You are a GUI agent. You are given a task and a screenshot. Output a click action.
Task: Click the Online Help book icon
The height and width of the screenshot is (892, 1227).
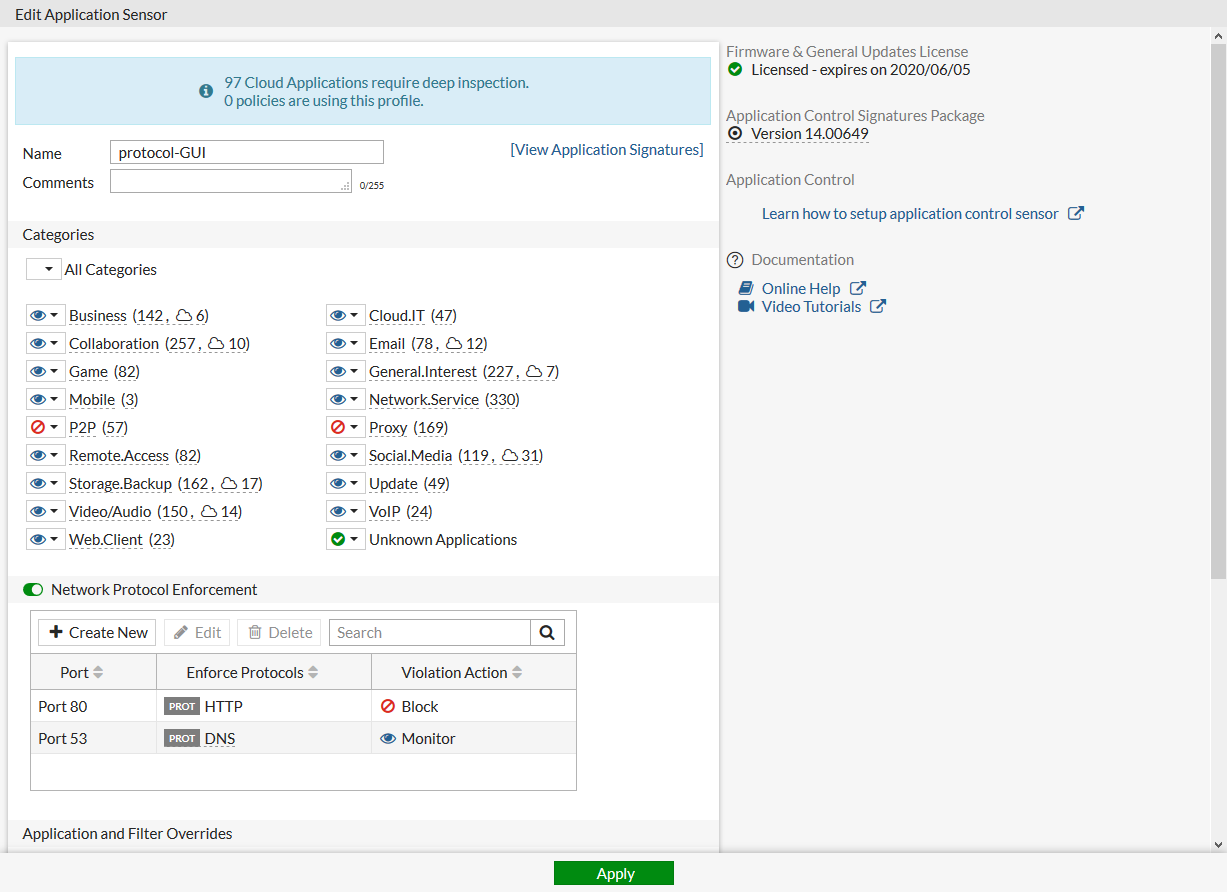coord(746,288)
